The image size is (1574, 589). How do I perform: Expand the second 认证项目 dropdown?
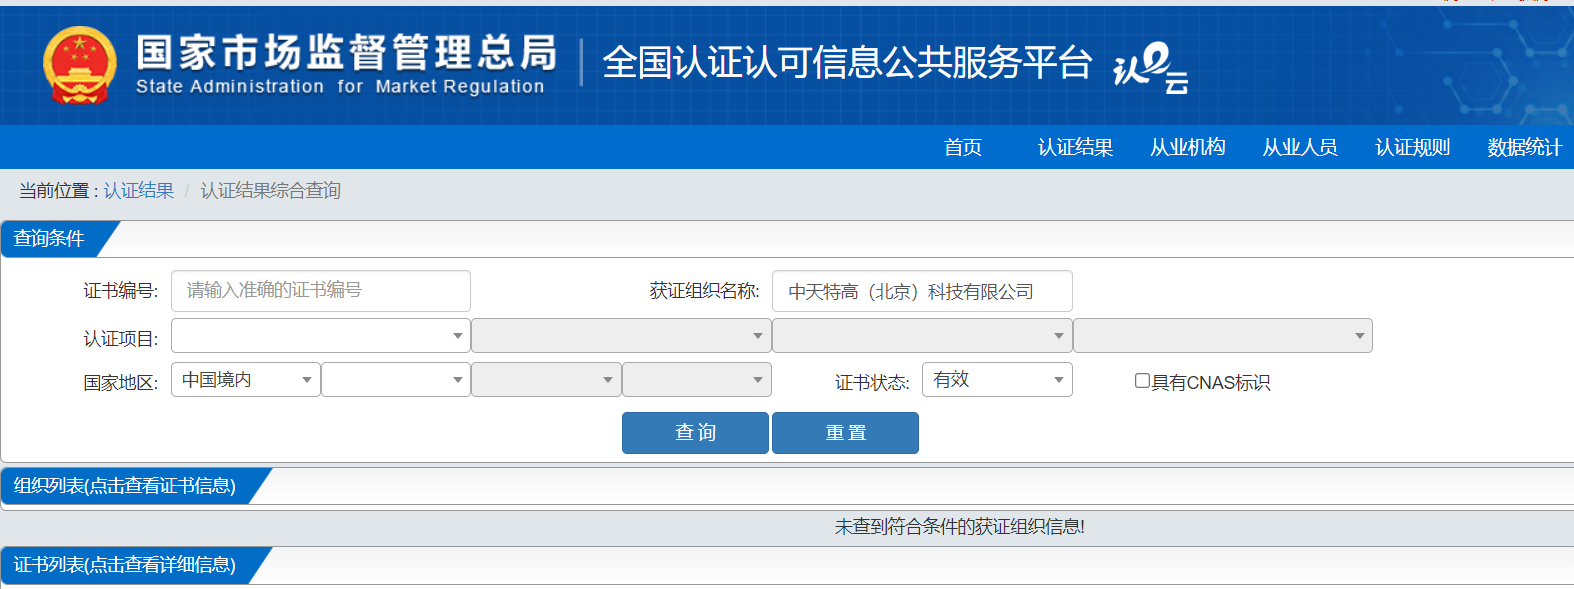point(621,336)
